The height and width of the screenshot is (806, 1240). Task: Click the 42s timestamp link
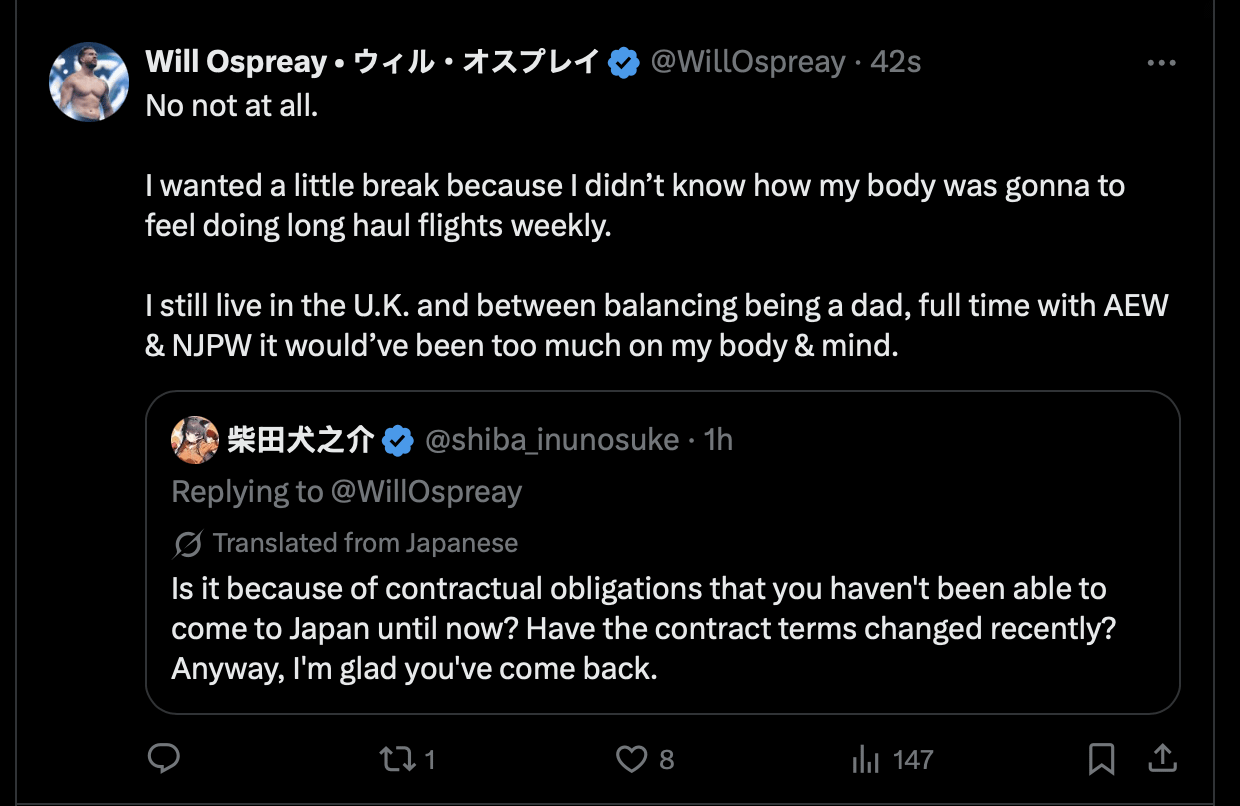coord(896,63)
